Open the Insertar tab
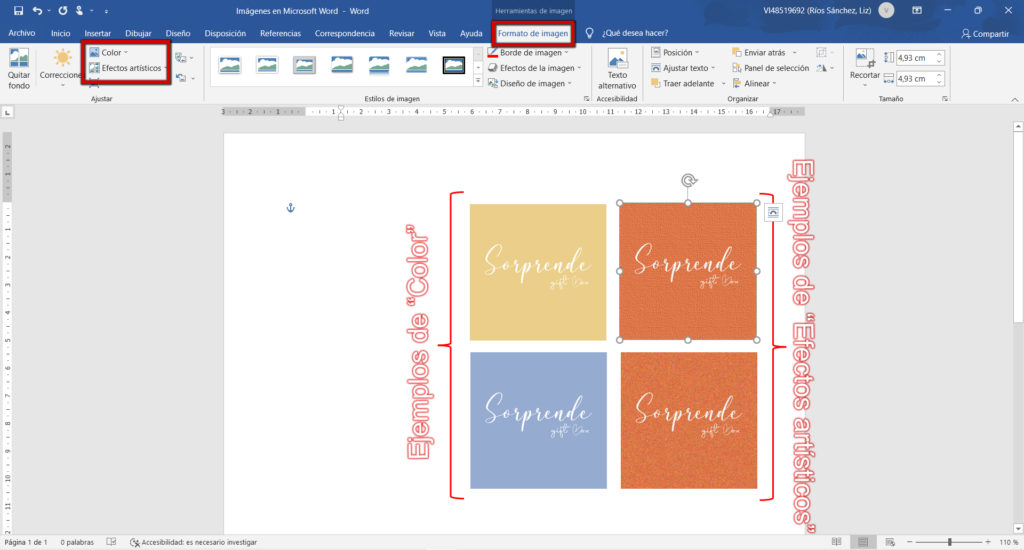 click(x=98, y=33)
